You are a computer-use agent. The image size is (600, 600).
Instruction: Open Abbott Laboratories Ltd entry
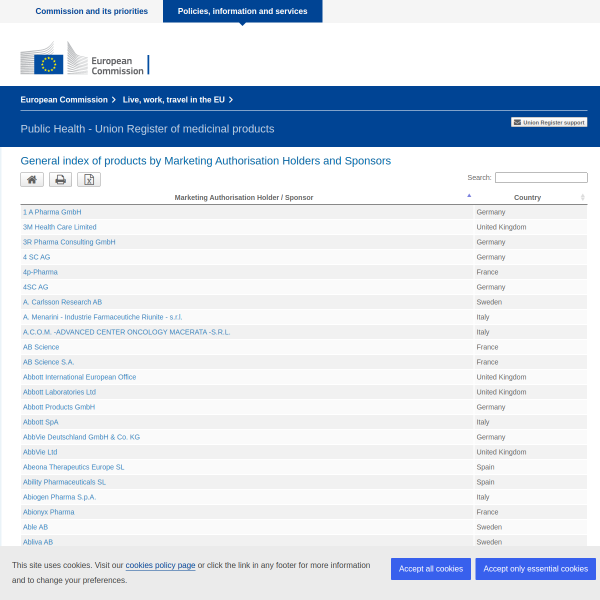59,392
